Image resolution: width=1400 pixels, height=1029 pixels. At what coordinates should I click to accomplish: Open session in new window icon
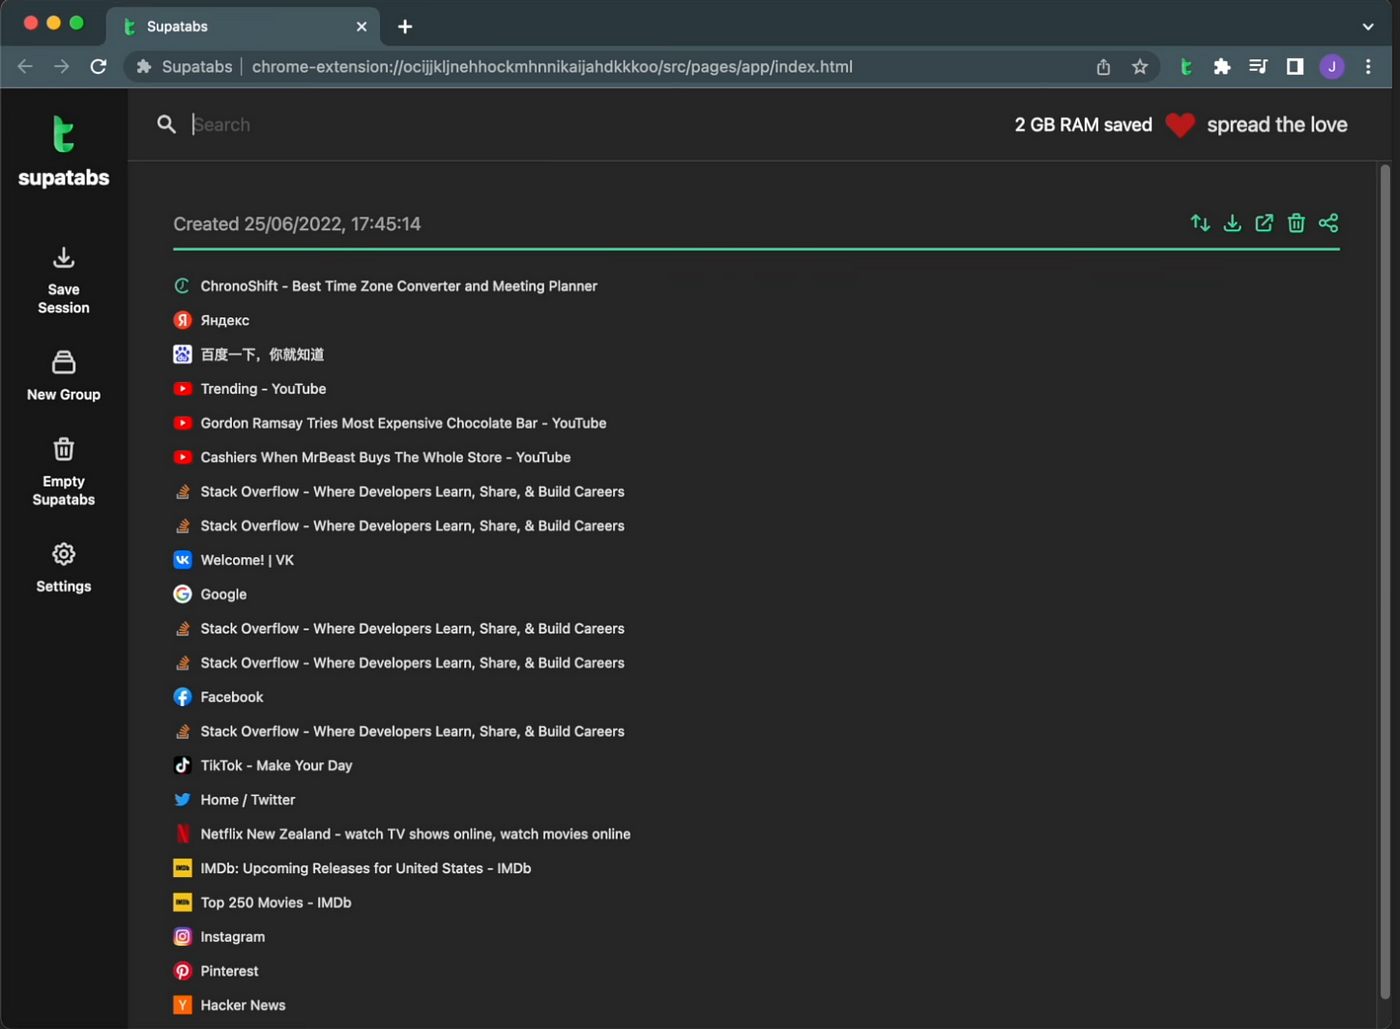point(1264,223)
